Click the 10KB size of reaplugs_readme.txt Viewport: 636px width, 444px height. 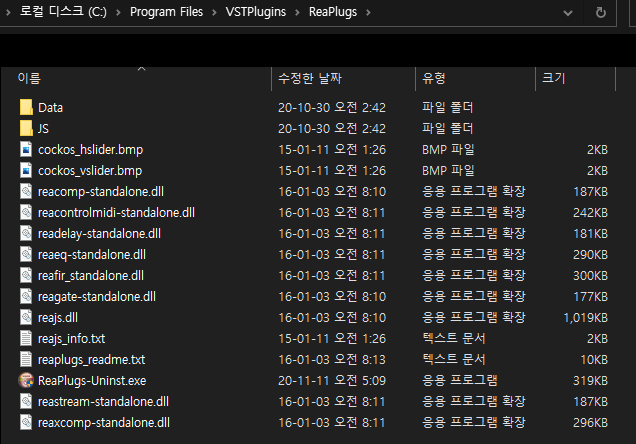[594, 360]
